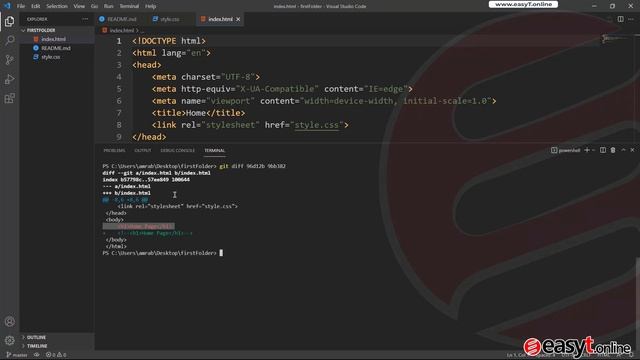Close the terminal panel
This screenshot has height=360, width=640.
tap(632, 150)
